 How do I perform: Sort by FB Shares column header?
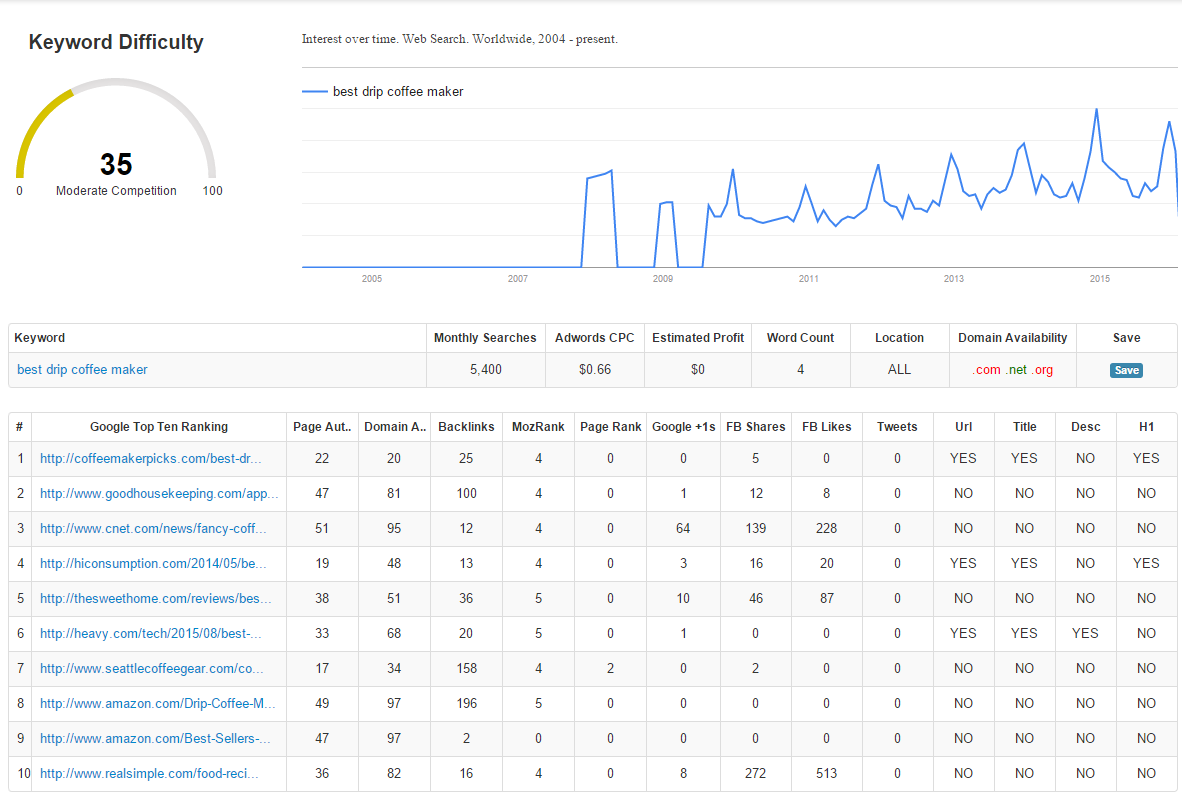point(755,427)
